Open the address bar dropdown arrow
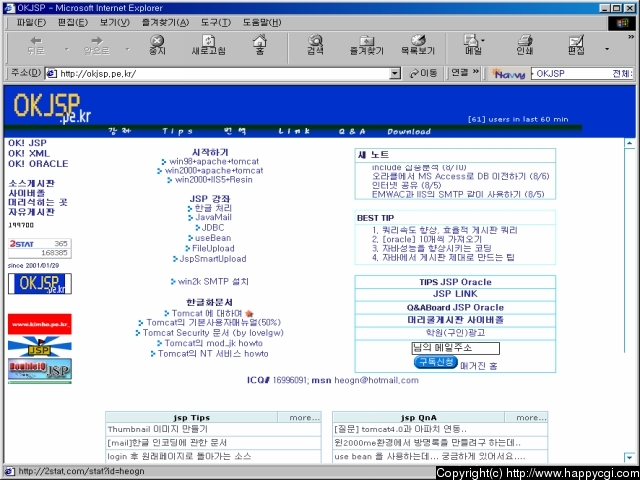The height and width of the screenshot is (480, 640). pyautogui.click(x=395, y=73)
